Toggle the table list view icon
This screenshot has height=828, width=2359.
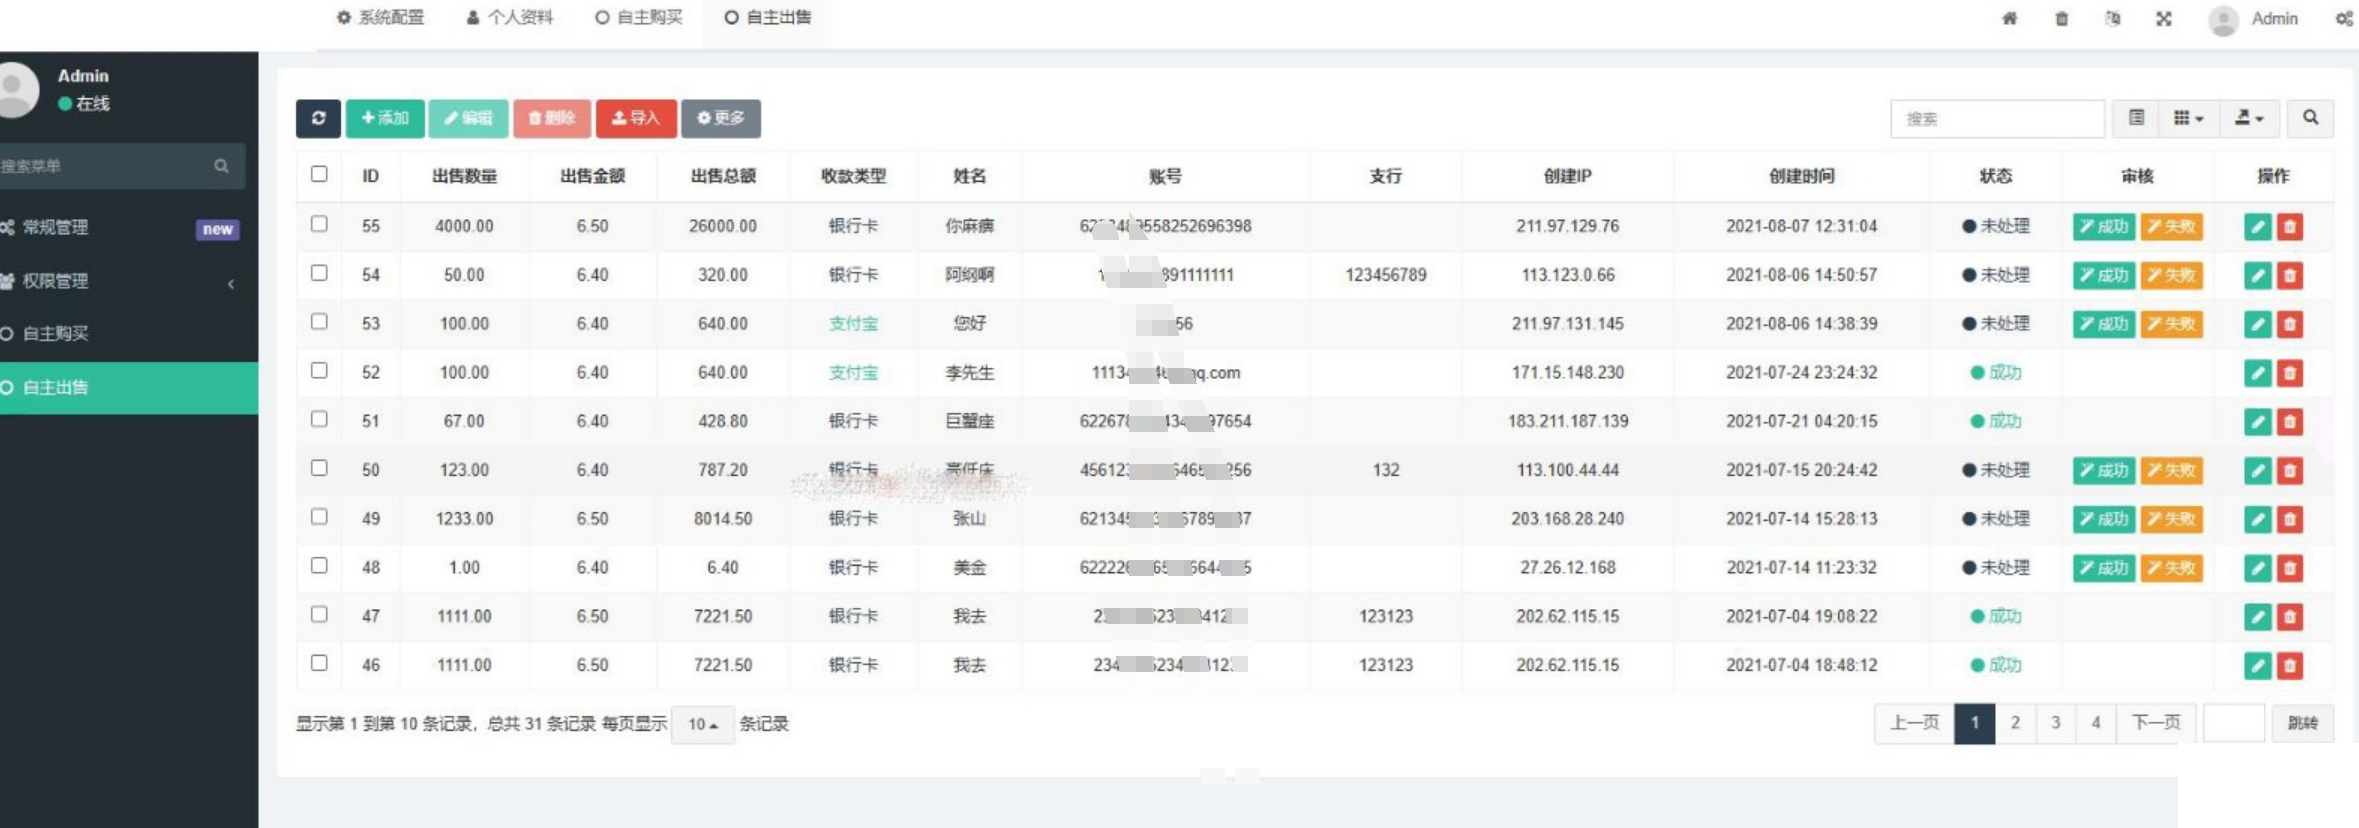click(x=2136, y=118)
